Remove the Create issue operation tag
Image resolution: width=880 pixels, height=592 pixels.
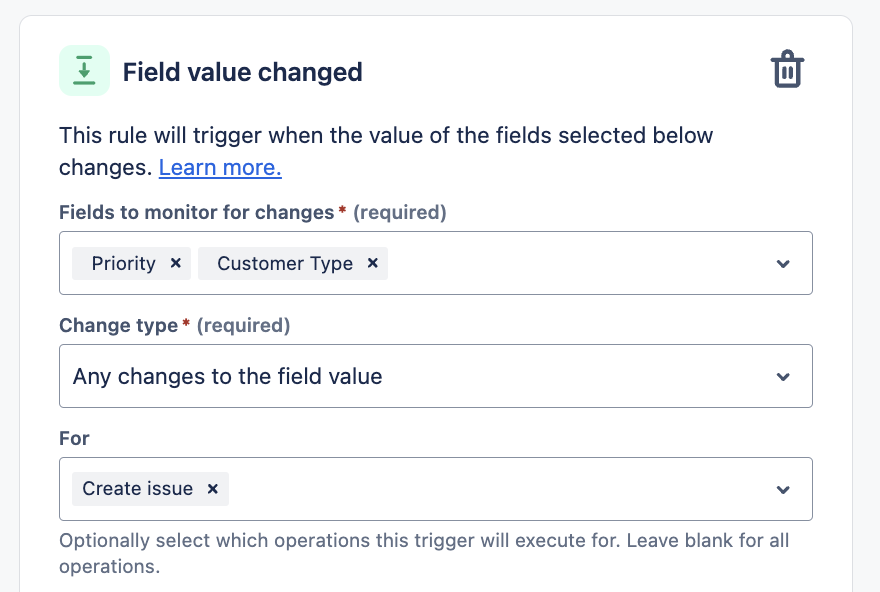point(213,489)
